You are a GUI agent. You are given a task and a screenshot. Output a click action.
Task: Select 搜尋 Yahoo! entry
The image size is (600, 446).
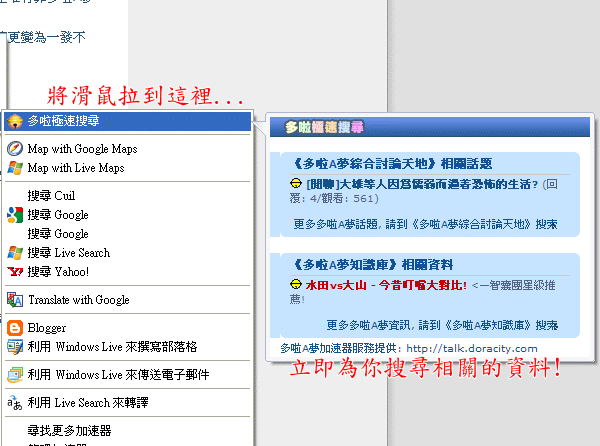(128, 272)
